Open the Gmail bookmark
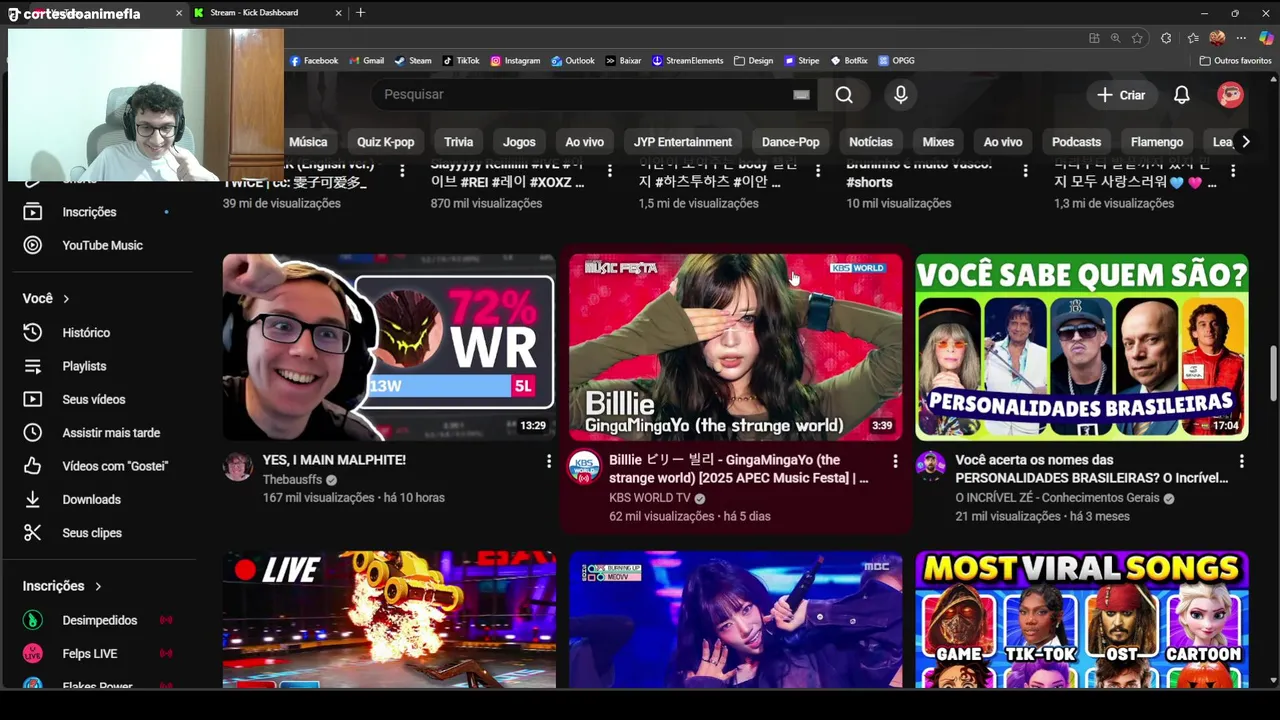This screenshot has height=720, width=1280. click(x=366, y=60)
